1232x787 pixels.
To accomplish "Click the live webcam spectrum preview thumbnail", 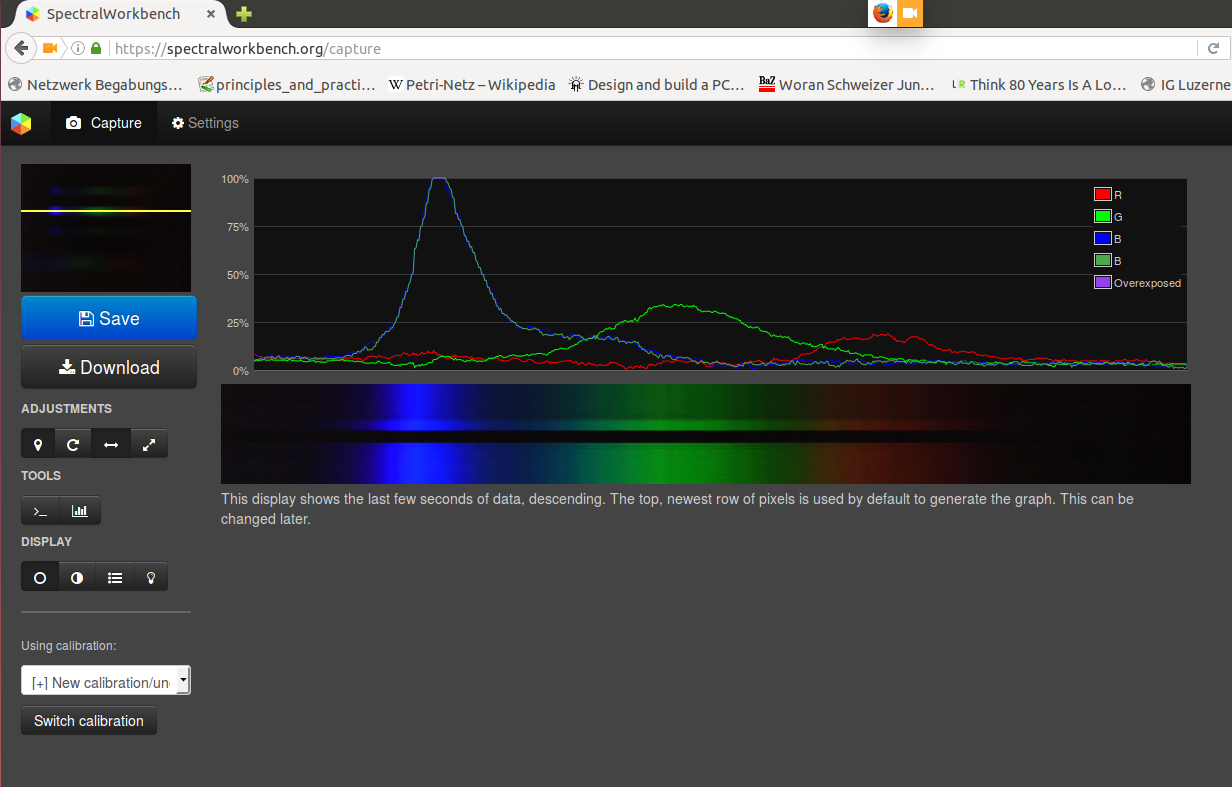I will point(105,227).
